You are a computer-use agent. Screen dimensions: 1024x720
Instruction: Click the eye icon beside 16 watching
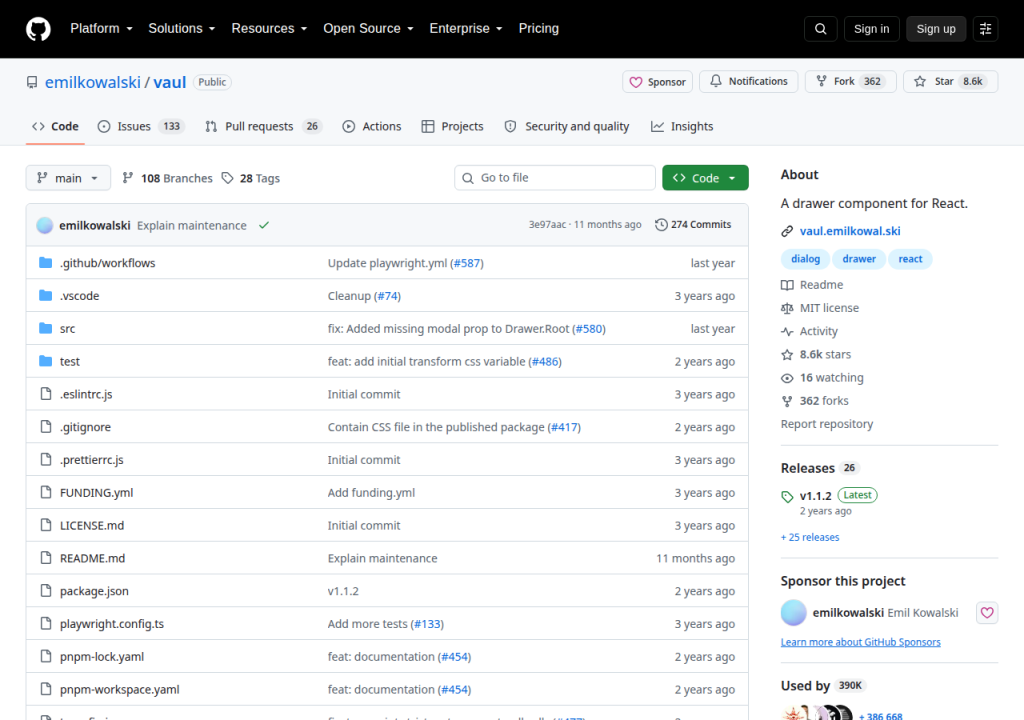[787, 378]
